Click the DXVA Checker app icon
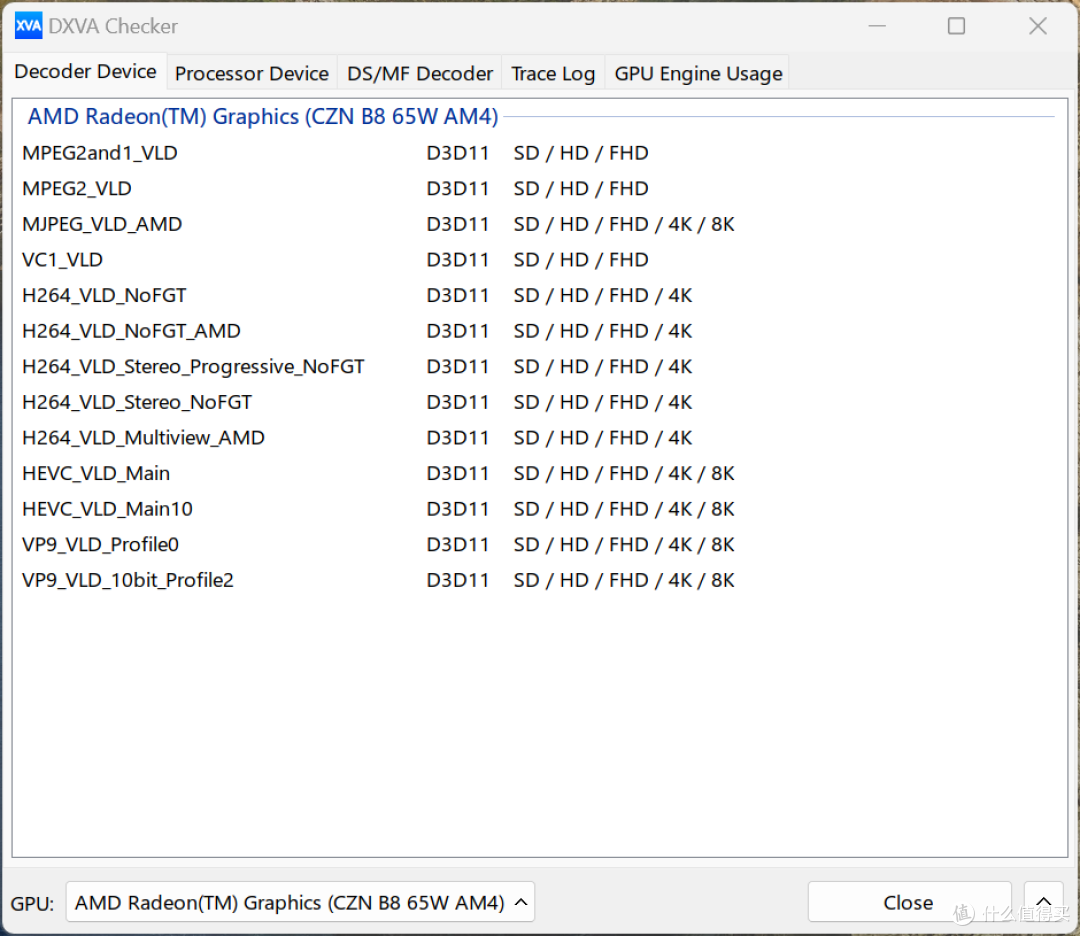Viewport: 1080px width, 936px height. pyautogui.click(x=28, y=26)
